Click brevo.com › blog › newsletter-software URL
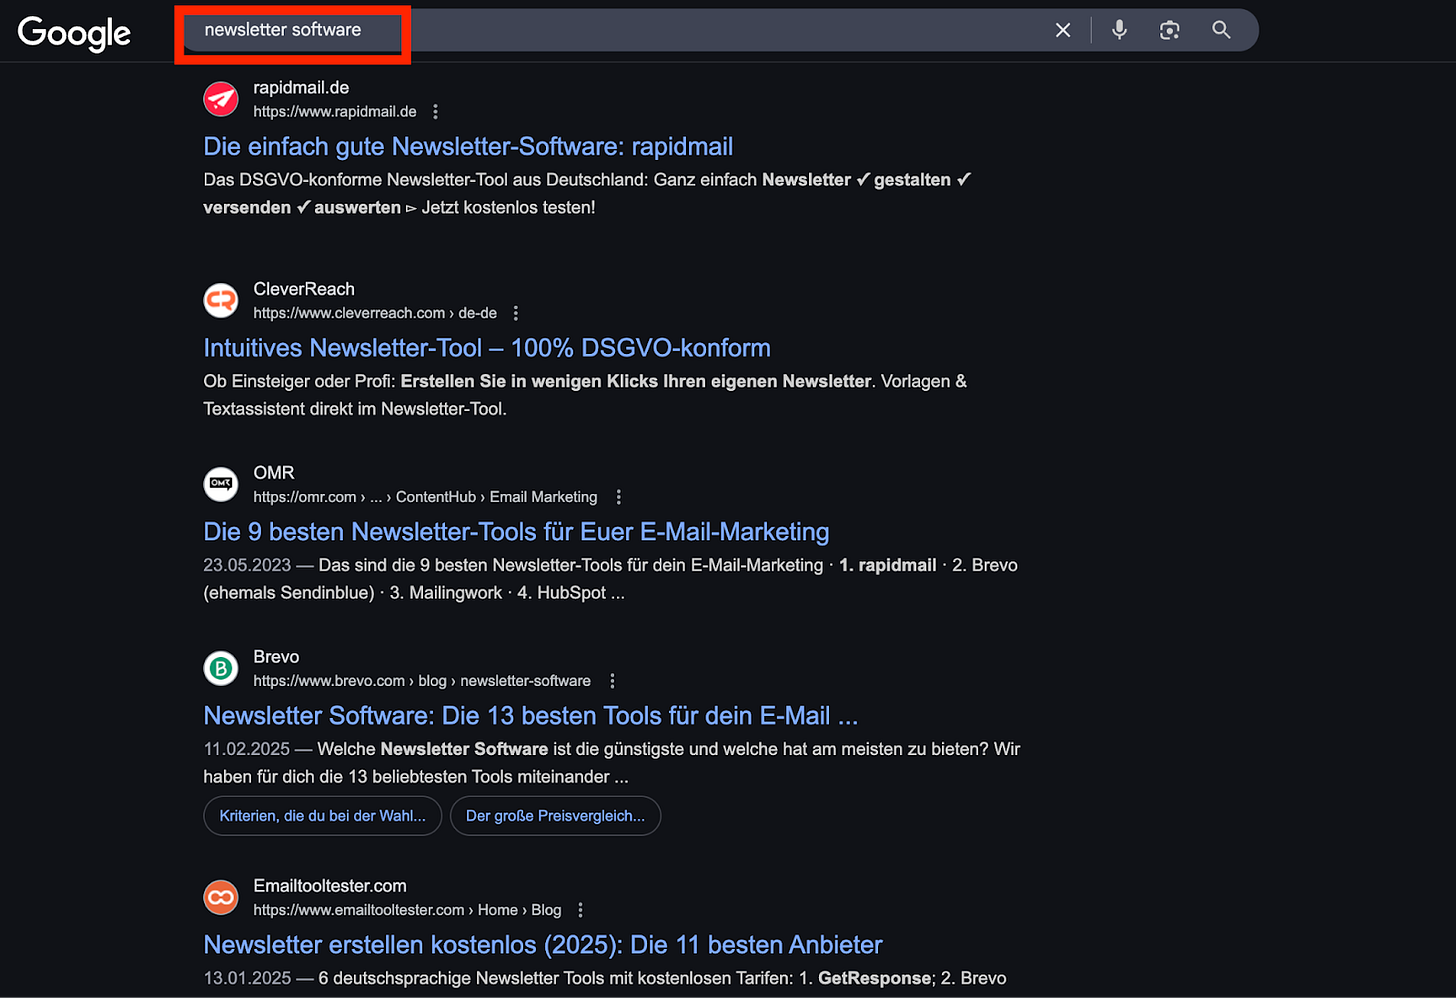Viewport: 1456px width, 998px height. point(422,681)
